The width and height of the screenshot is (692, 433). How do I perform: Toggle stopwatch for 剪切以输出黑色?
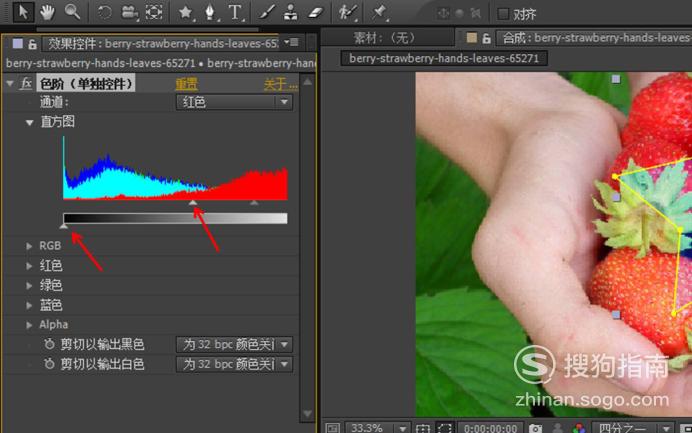49,344
